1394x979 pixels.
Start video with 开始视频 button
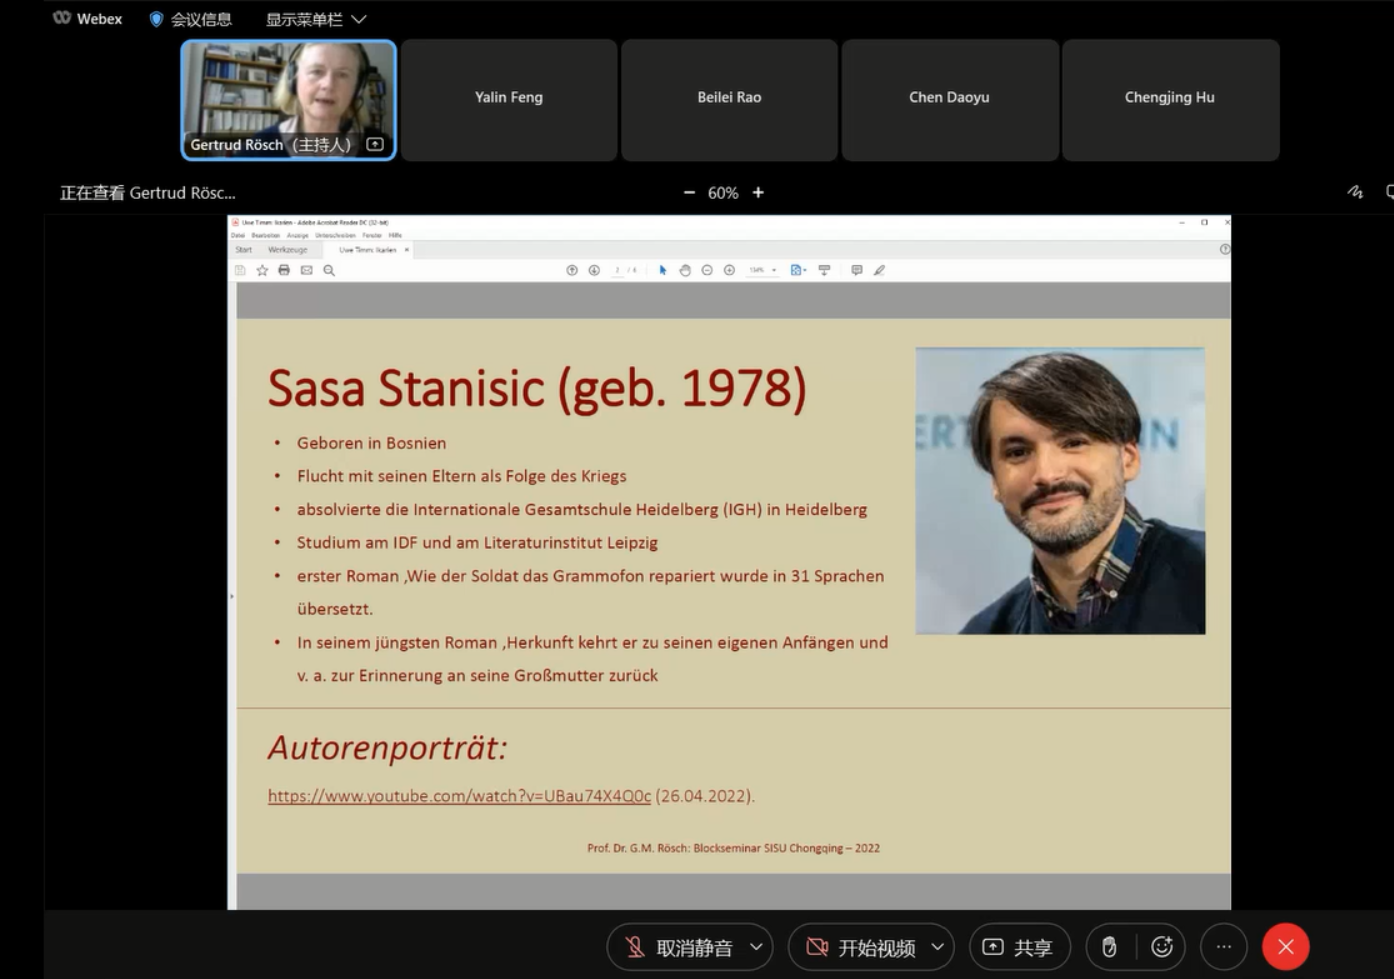[860, 947]
